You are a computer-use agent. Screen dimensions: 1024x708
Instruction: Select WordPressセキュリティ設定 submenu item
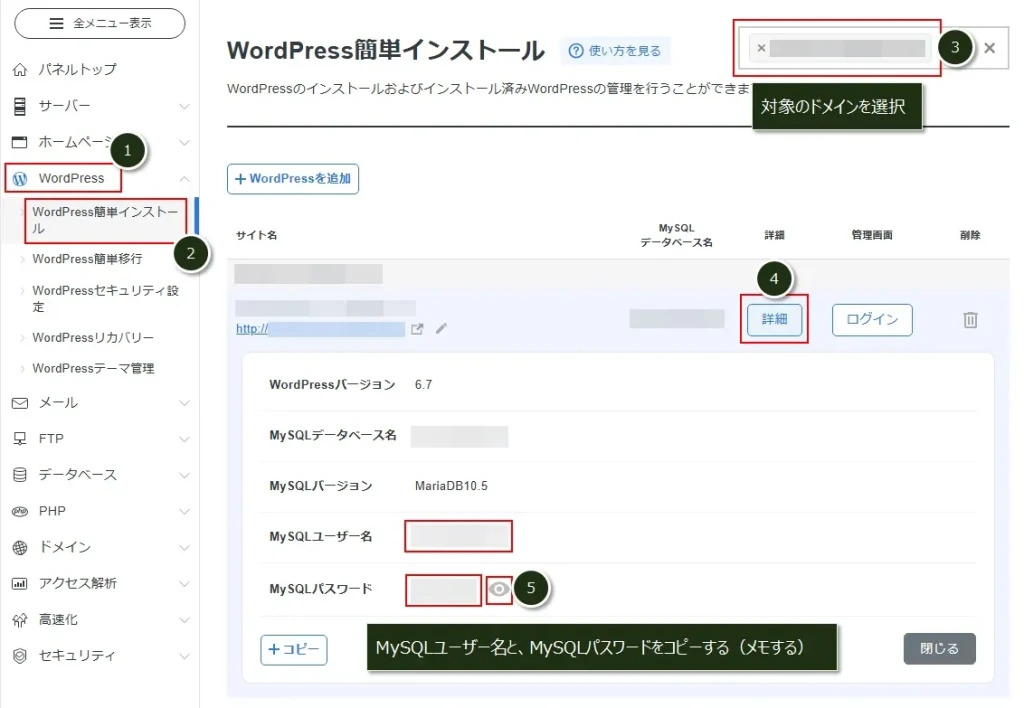pos(105,298)
